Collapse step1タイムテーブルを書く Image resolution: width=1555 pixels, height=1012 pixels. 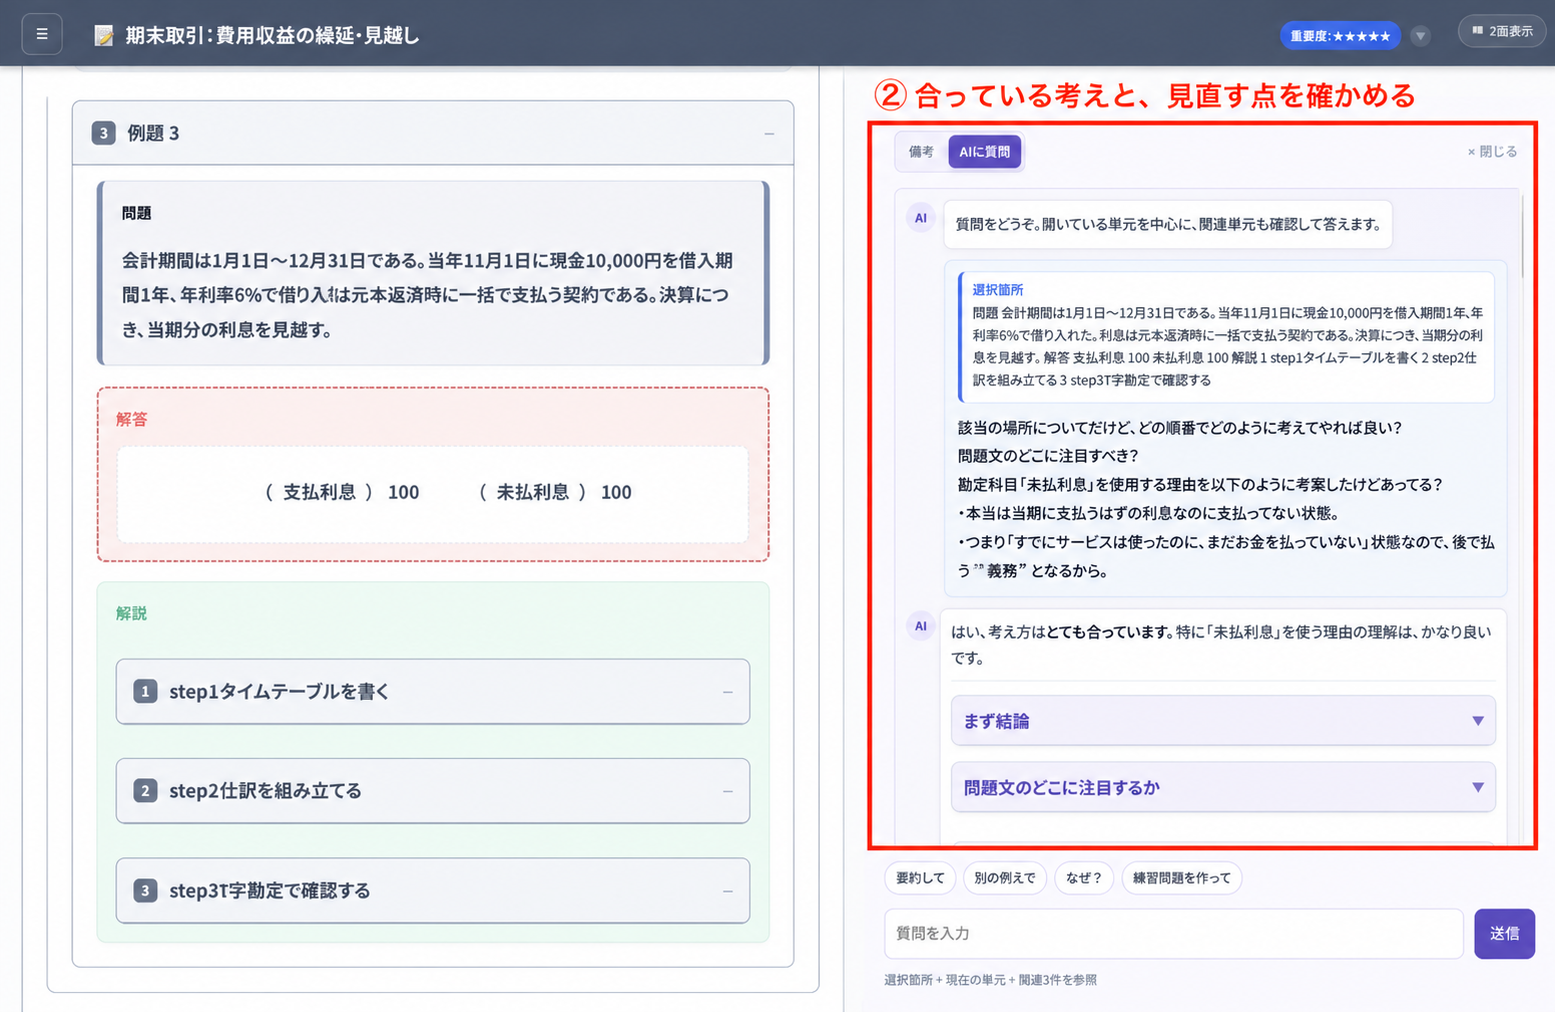tap(728, 692)
